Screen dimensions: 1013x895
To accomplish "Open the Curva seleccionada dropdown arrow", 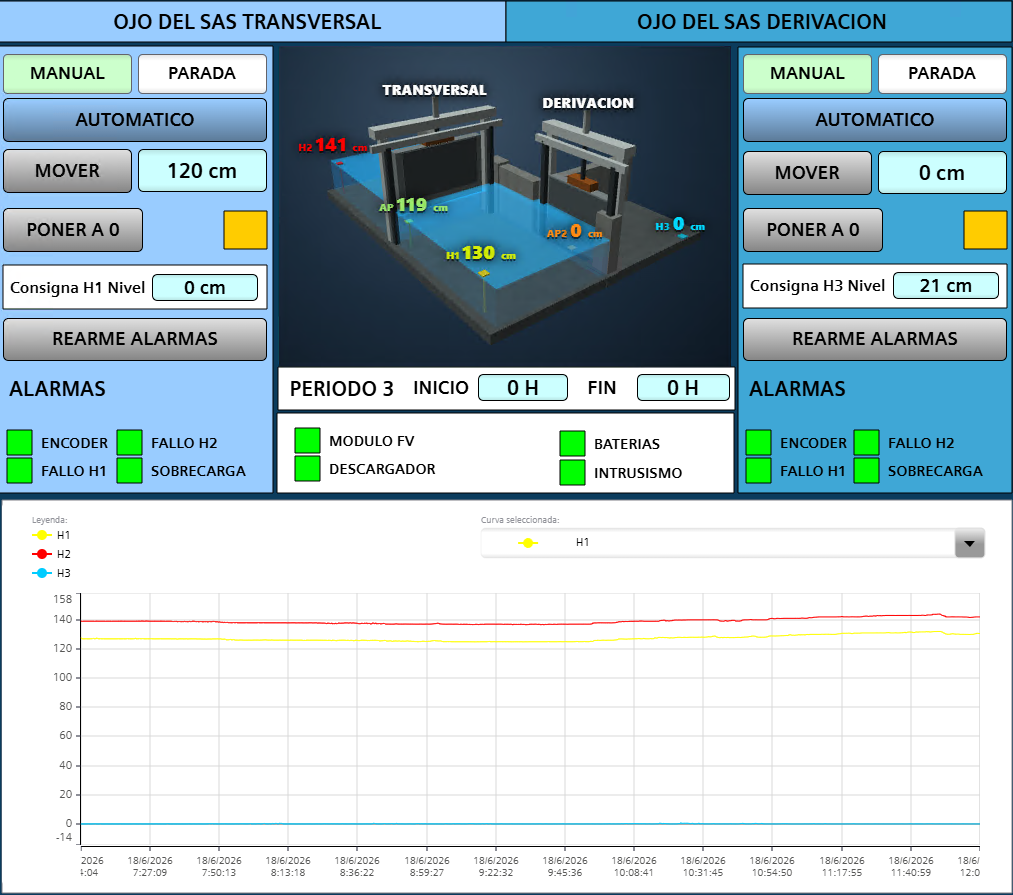I will click(x=969, y=543).
